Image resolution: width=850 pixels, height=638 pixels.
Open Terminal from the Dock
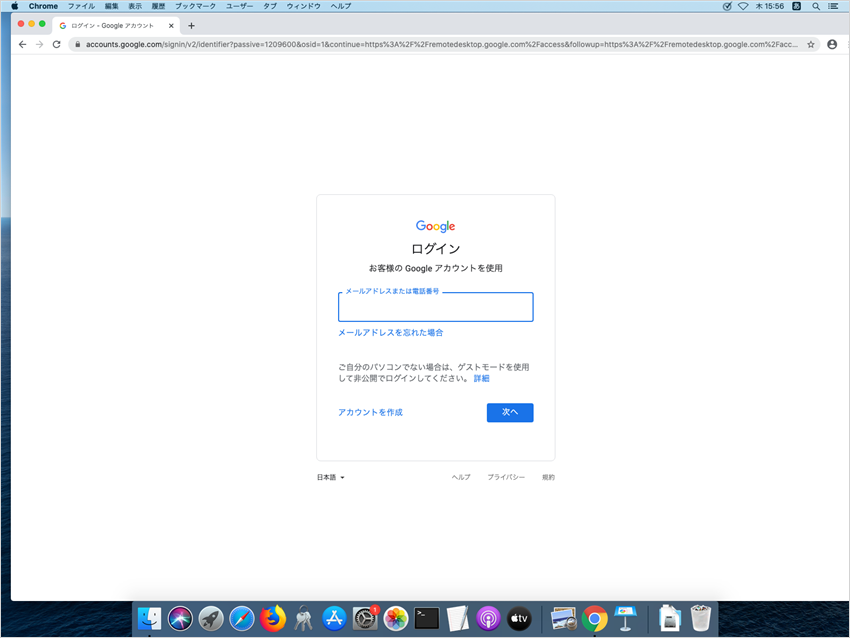coord(427,618)
